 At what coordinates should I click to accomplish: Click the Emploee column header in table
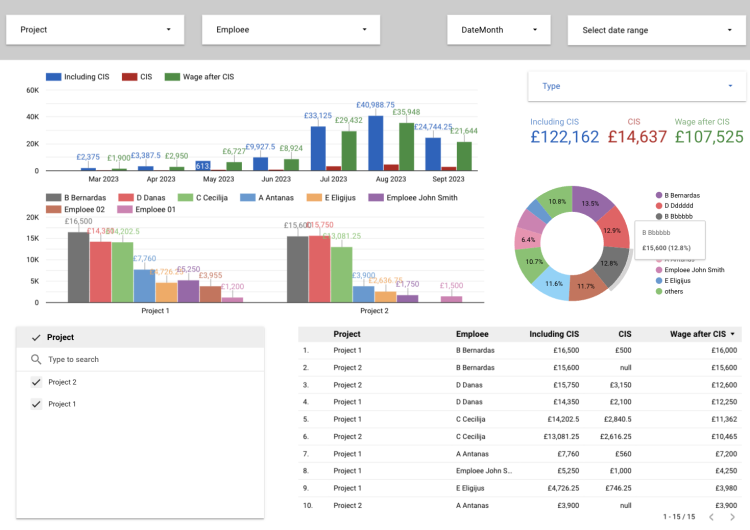click(x=472, y=334)
